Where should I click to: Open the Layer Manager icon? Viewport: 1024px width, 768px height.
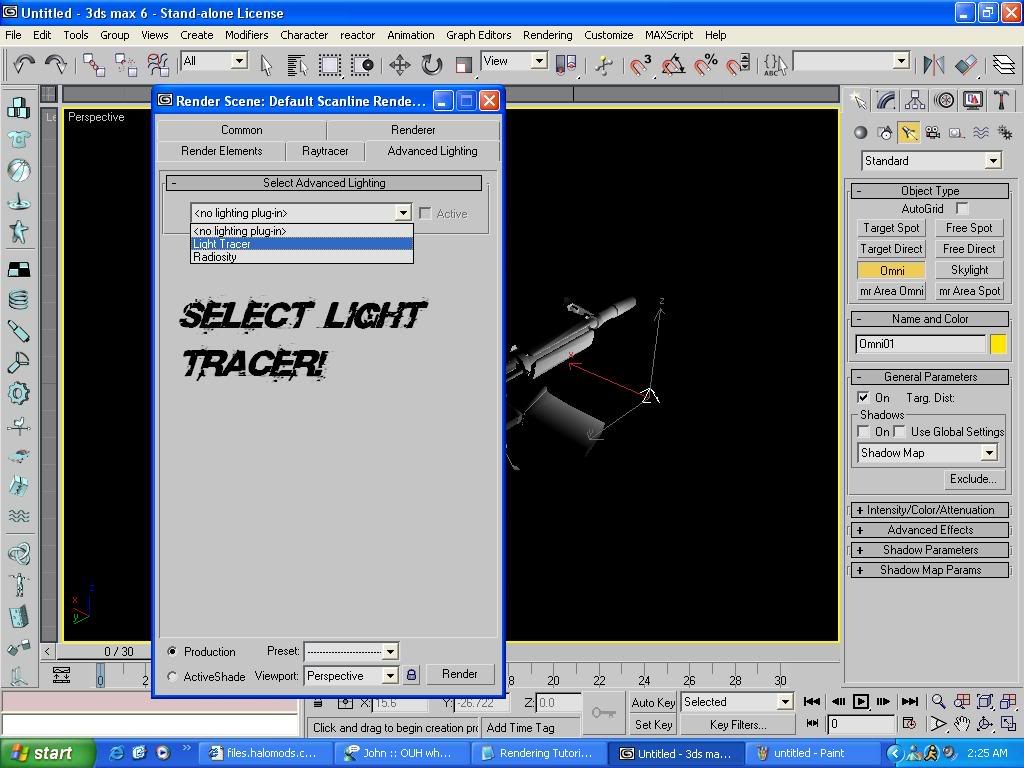pos(1004,65)
